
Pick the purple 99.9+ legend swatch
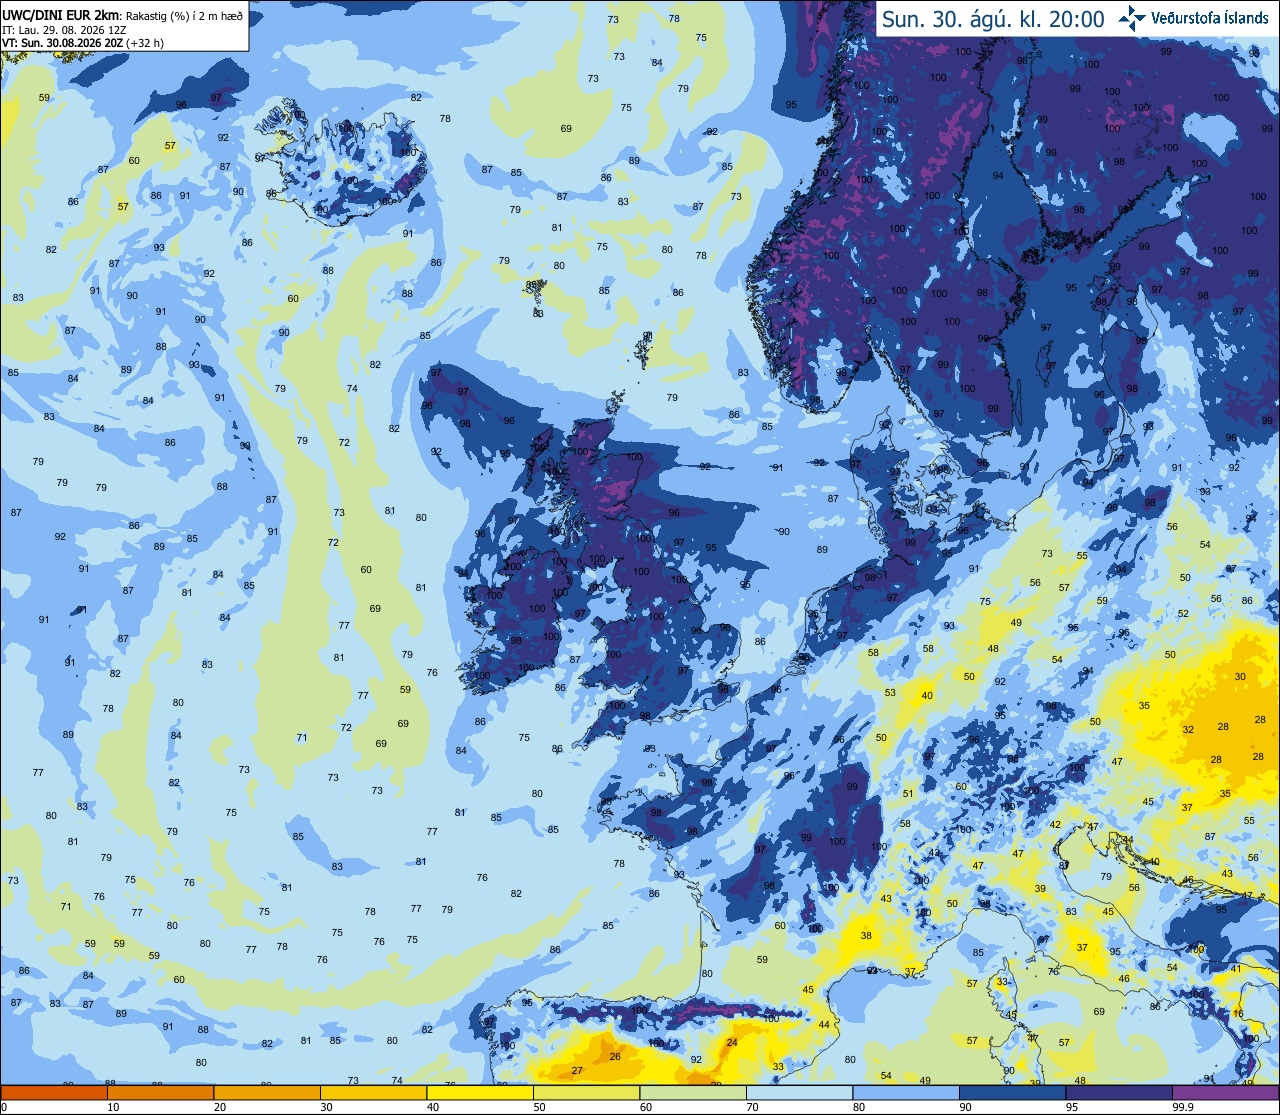(1226, 1093)
